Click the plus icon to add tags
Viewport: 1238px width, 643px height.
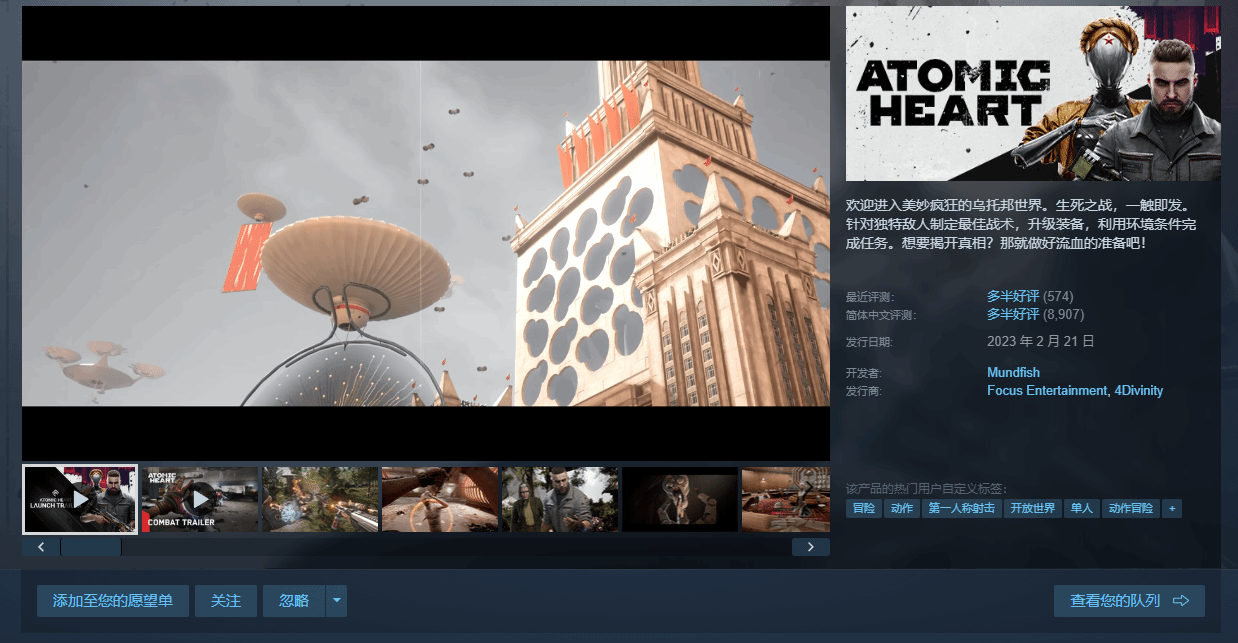(x=1171, y=508)
